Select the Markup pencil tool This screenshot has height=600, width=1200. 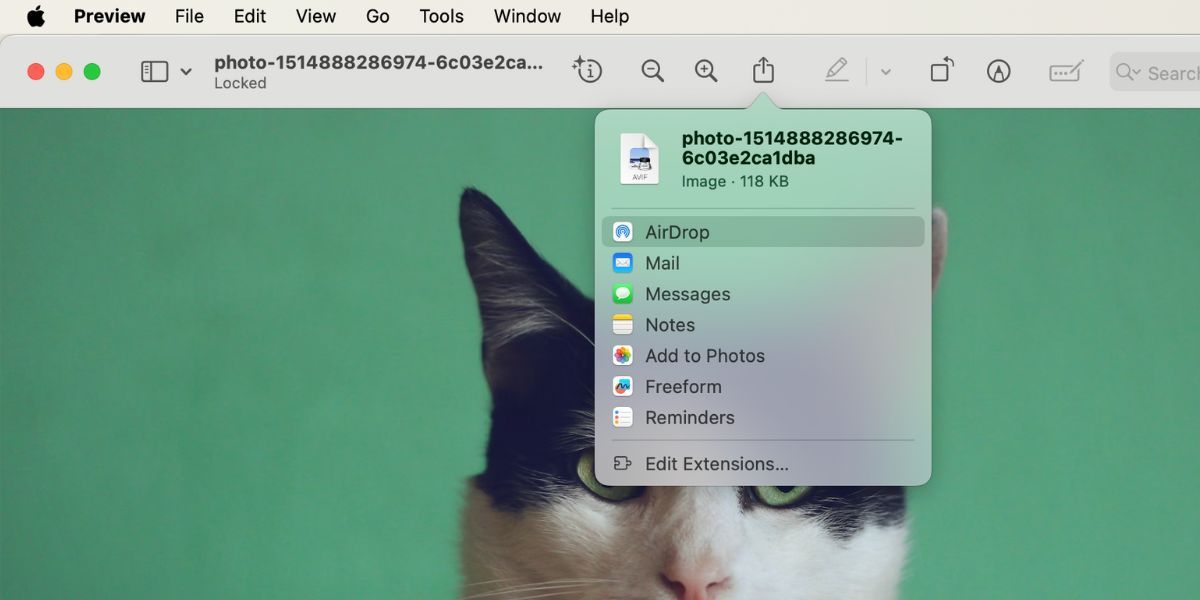837,71
